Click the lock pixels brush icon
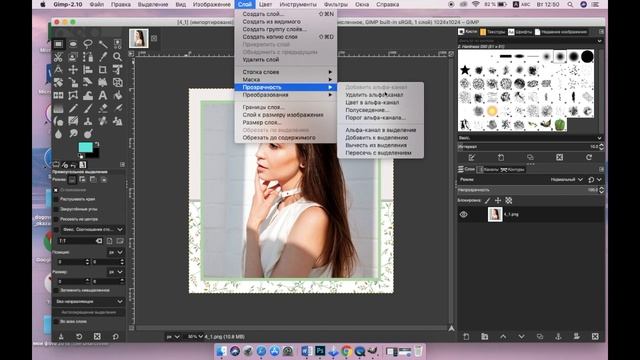This screenshot has height=360, width=640. (x=487, y=200)
